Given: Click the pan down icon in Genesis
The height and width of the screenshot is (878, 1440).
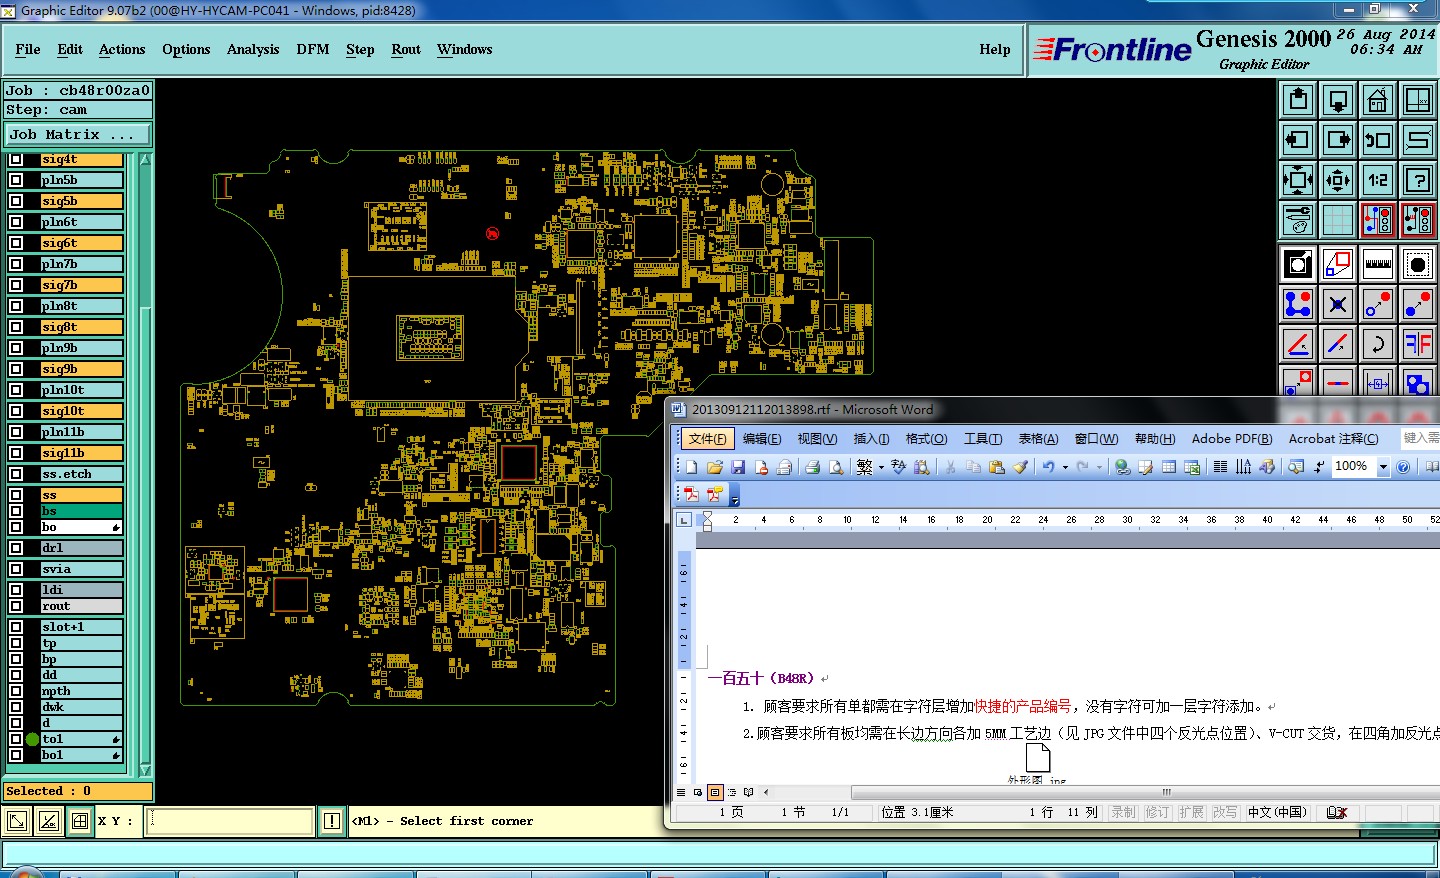Looking at the screenshot, I should tap(1338, 100).
